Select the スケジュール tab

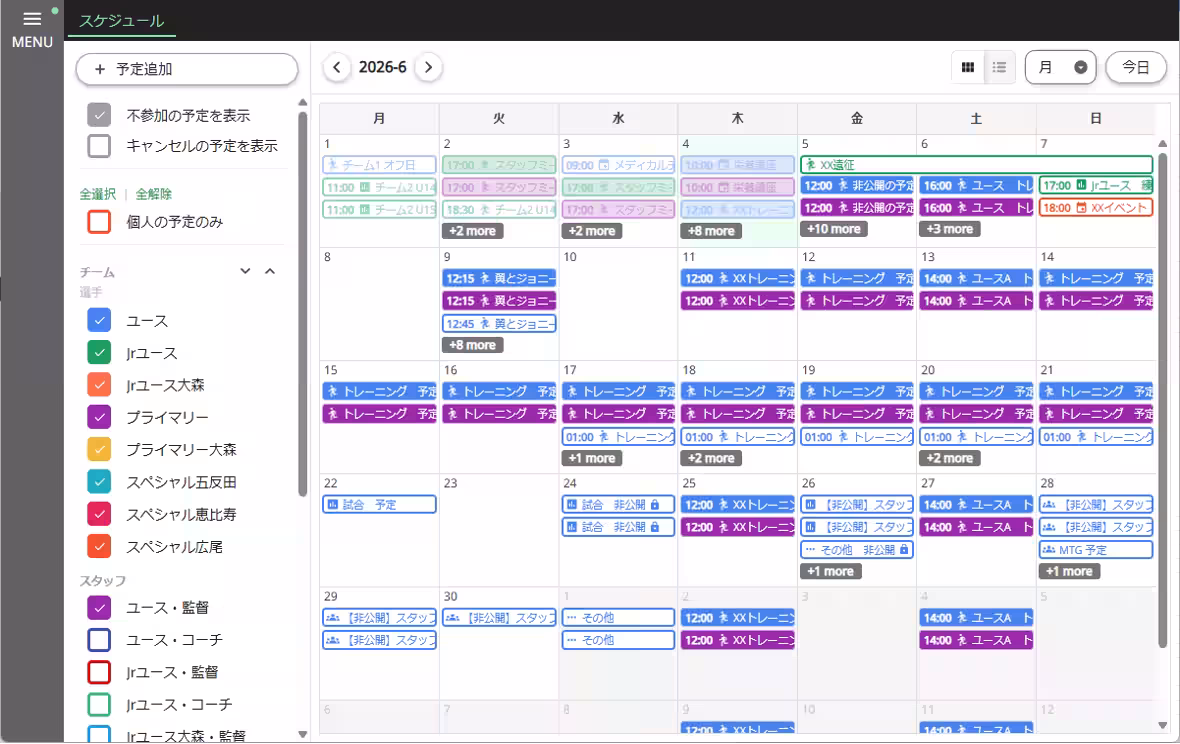coord(122,21)
